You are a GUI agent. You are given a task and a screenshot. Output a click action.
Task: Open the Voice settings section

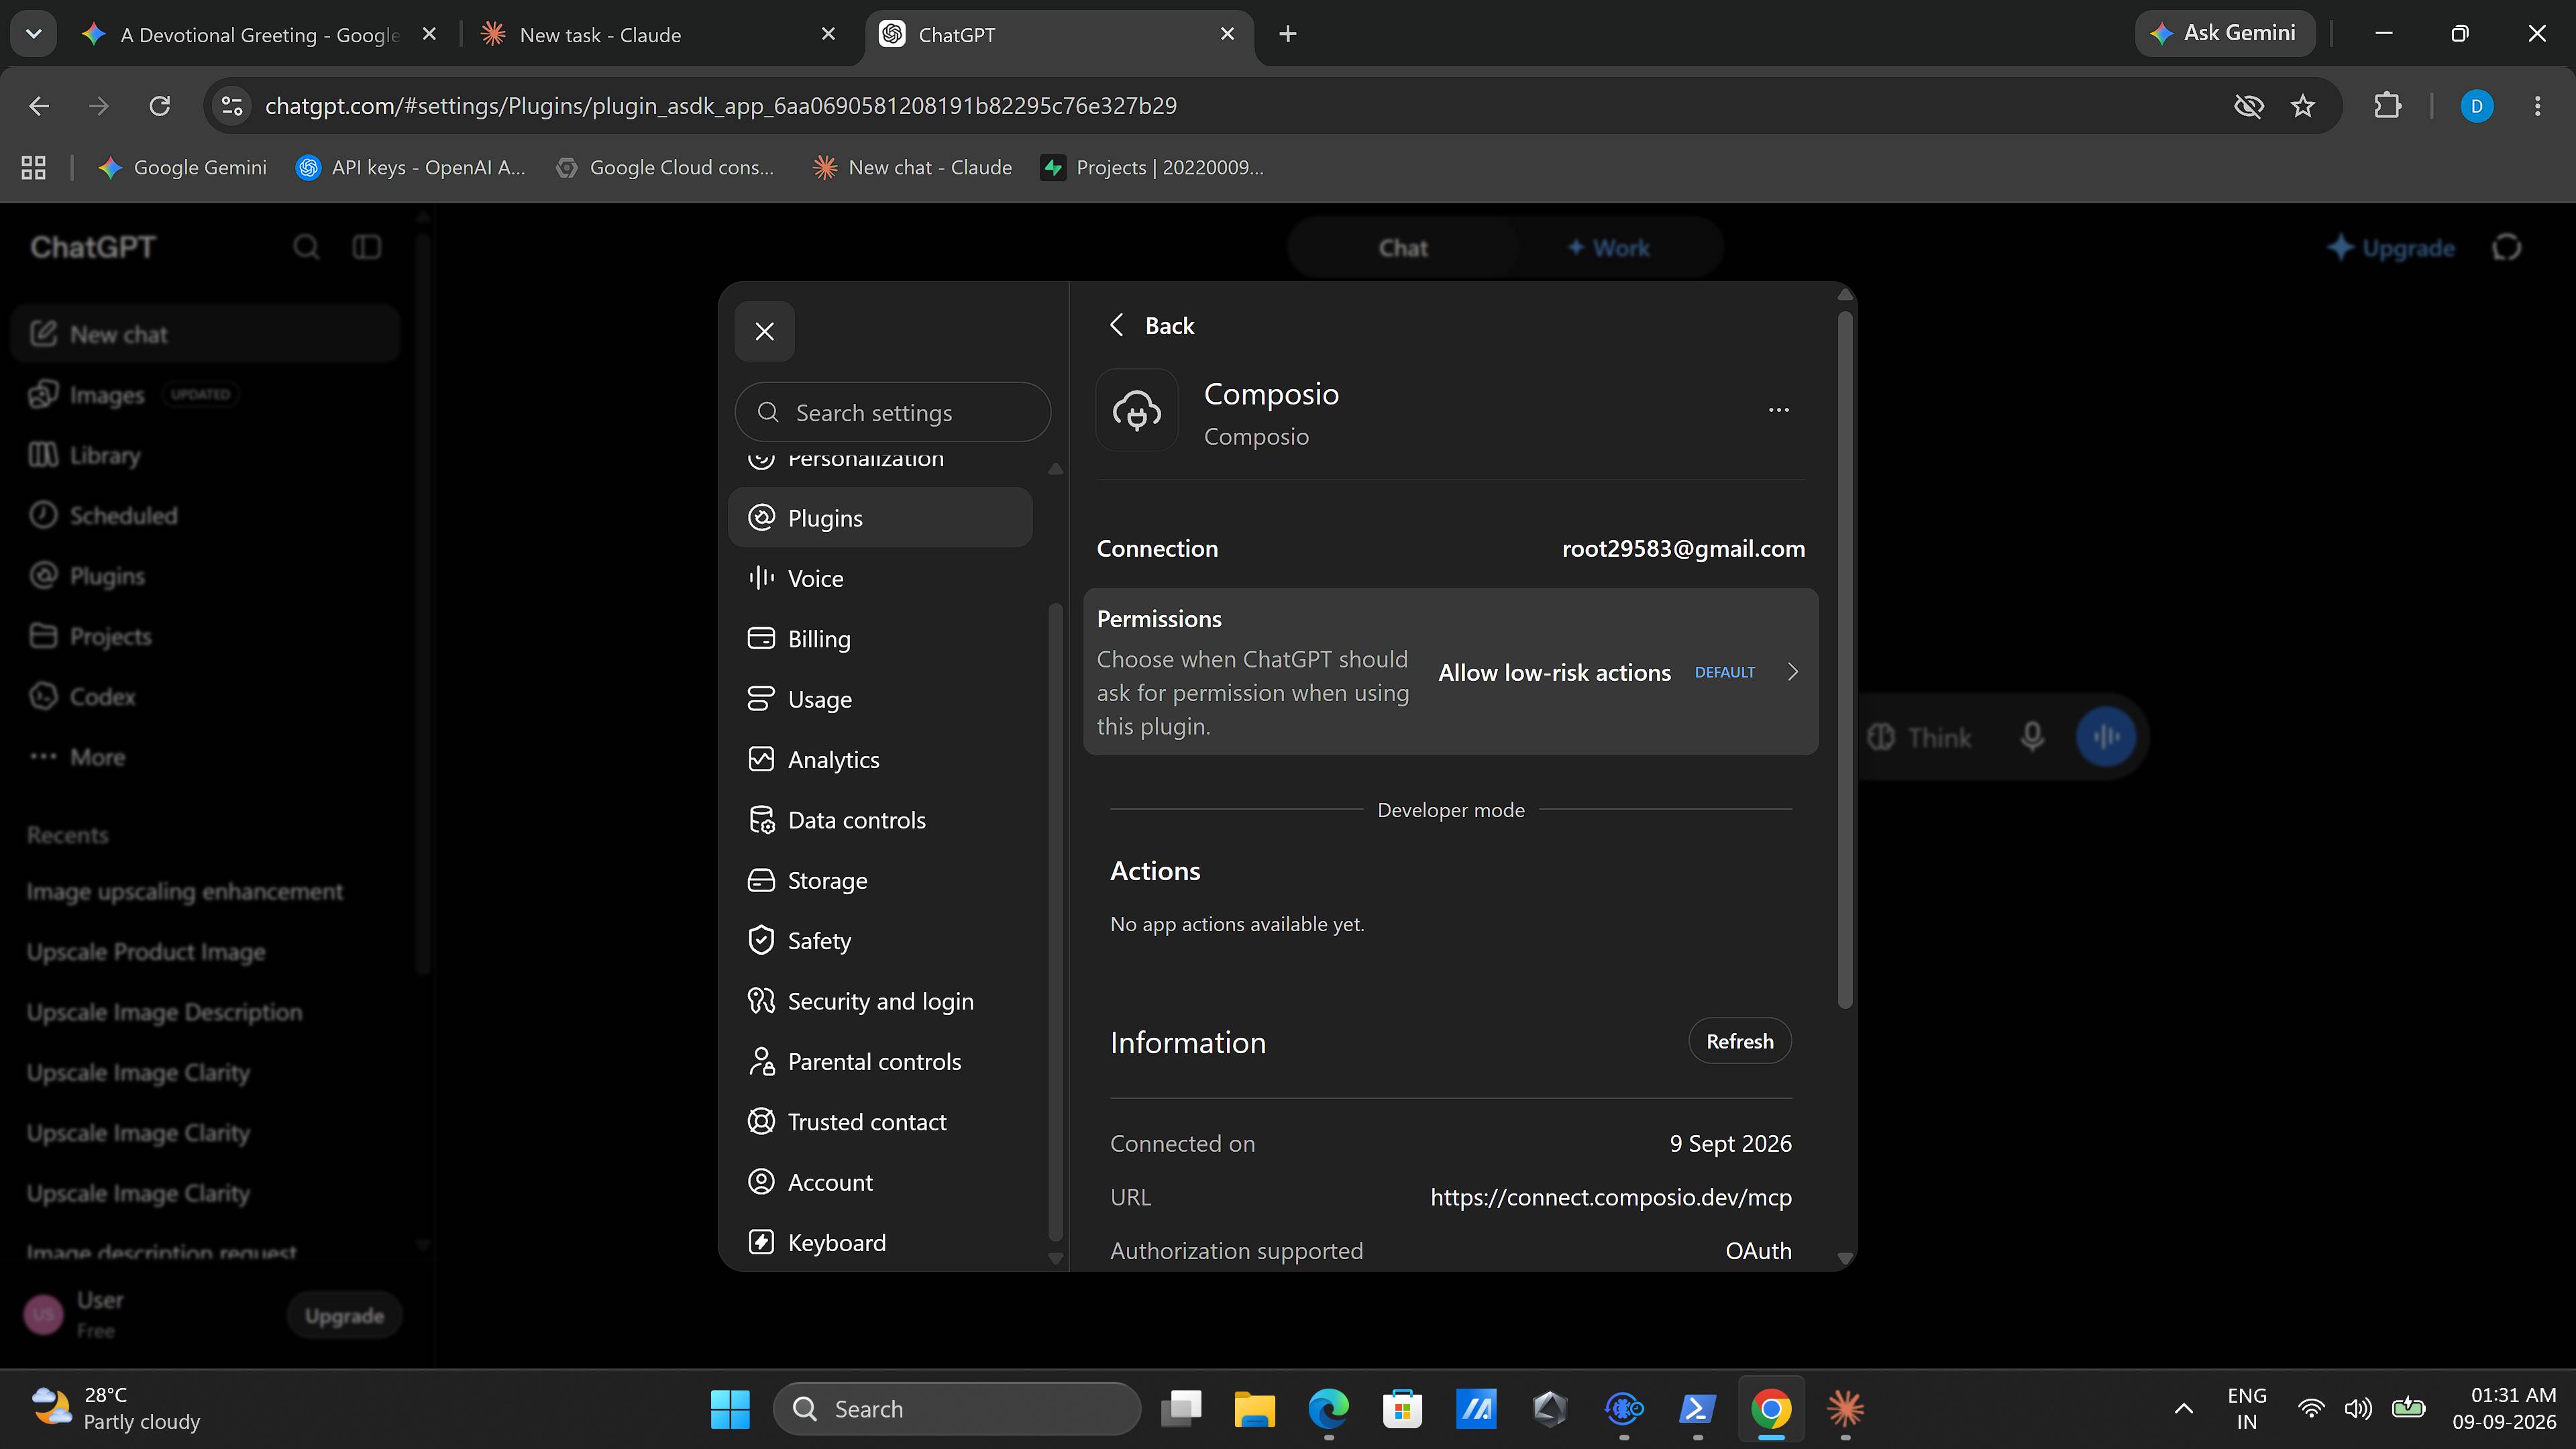coord(880,578)
